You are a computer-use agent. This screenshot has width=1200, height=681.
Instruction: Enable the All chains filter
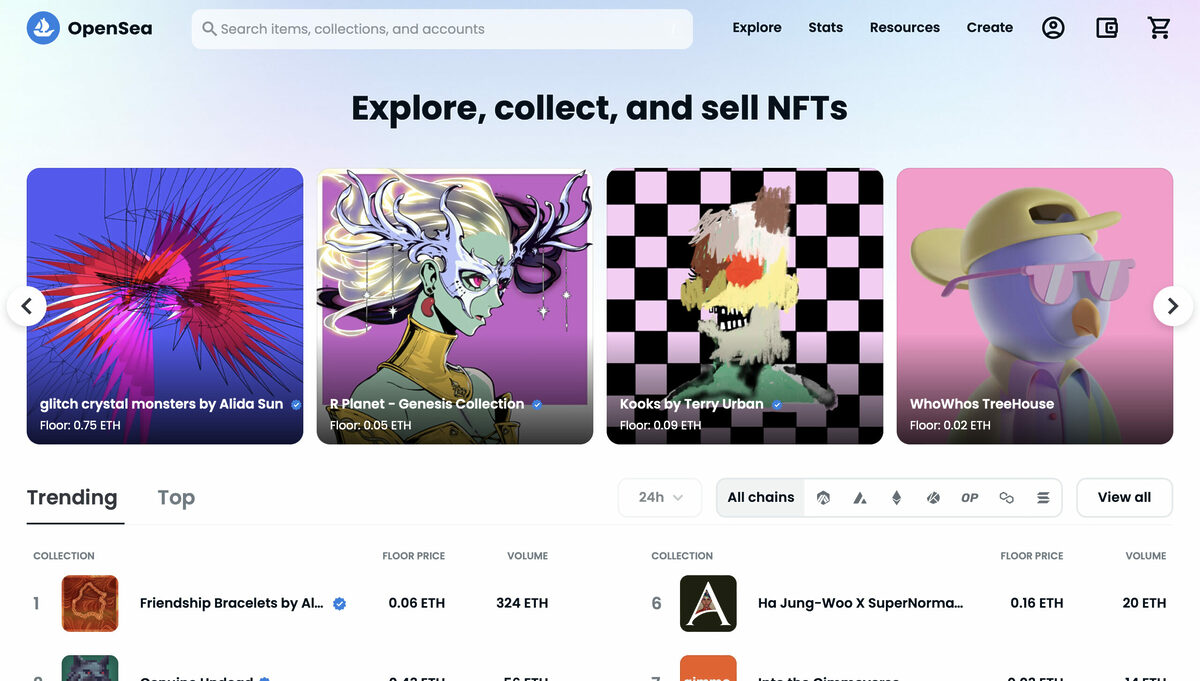760,497
